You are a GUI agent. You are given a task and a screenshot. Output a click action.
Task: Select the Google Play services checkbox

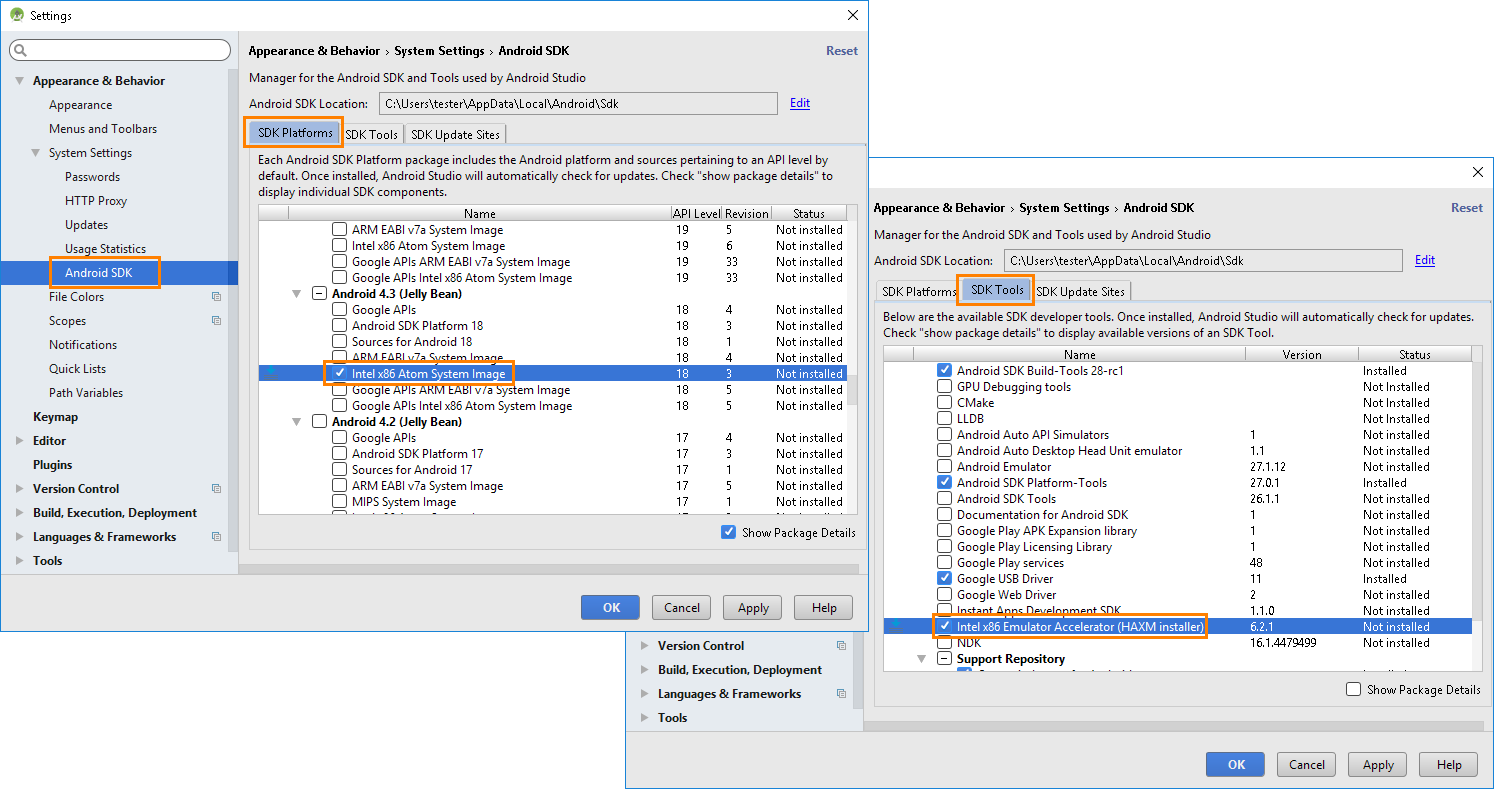(x=944, y=563)
